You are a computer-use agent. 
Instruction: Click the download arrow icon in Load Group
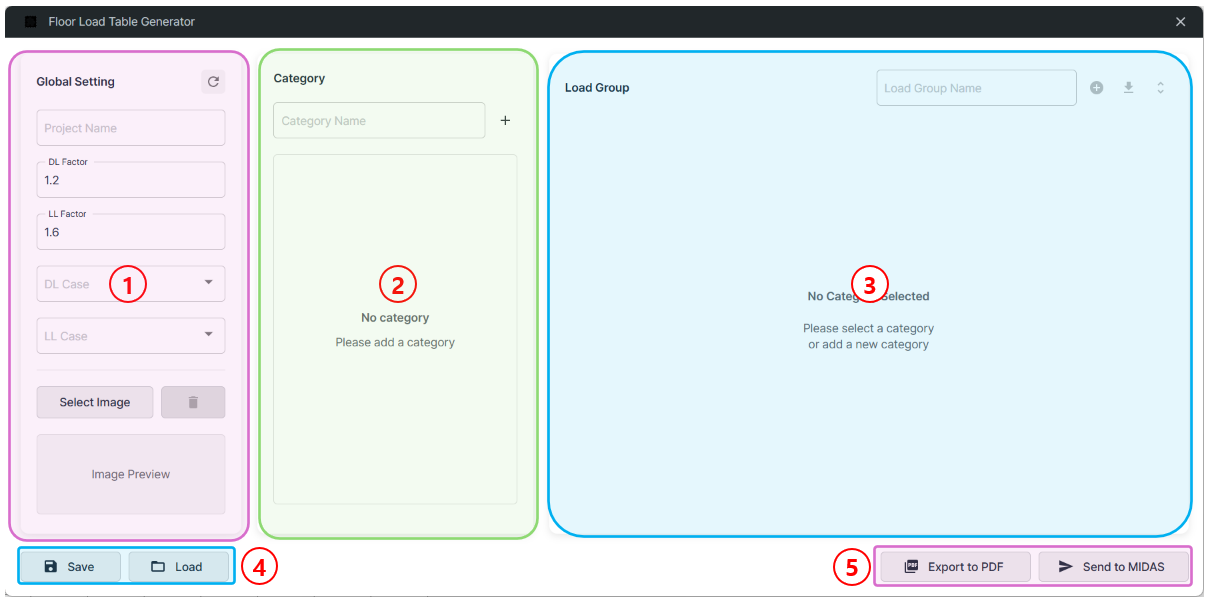click(1128, 88)
